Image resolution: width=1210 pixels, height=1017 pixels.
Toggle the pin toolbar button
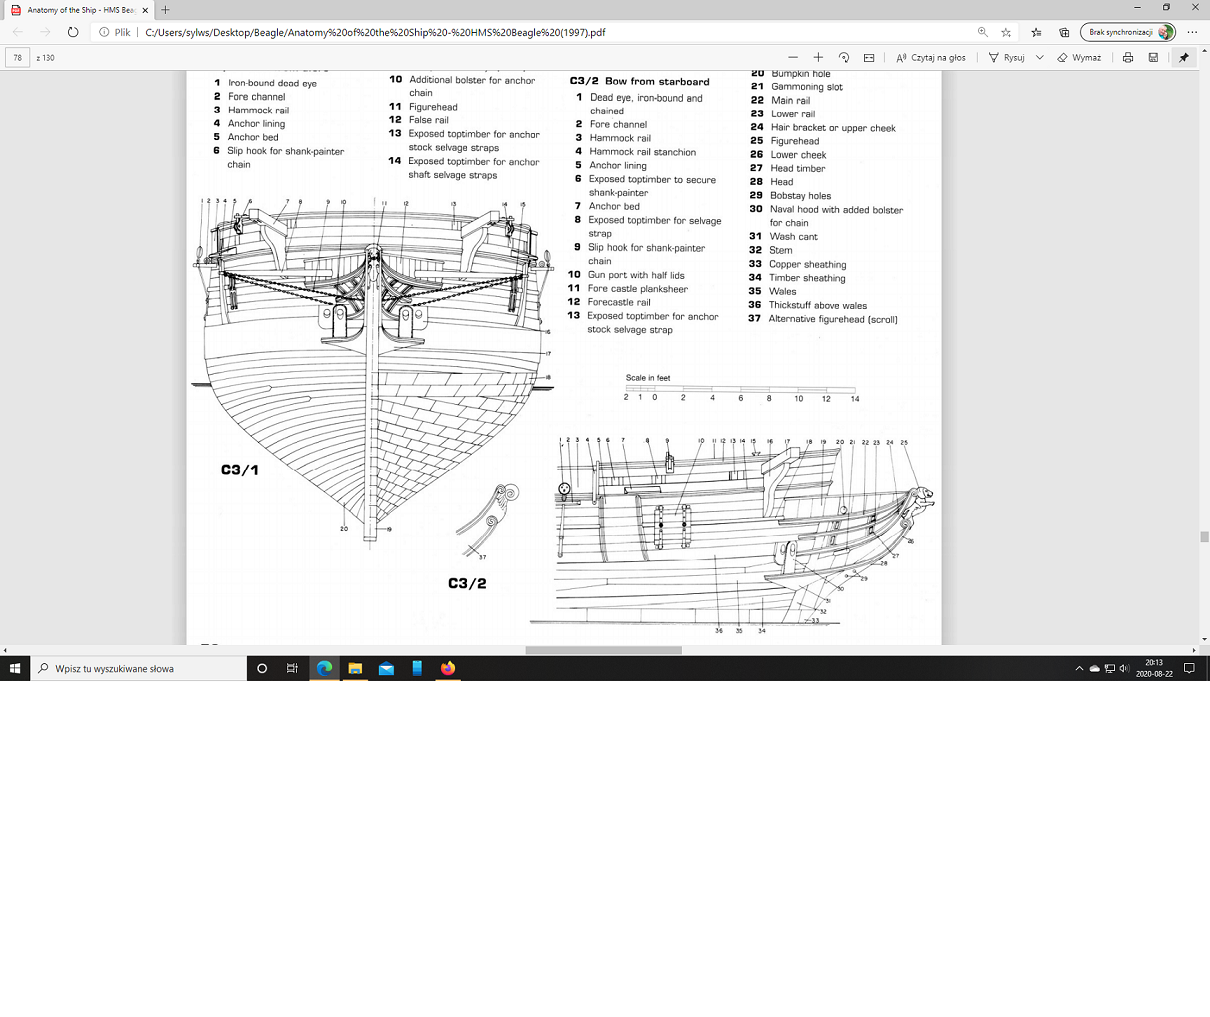tap(1184, 58)
